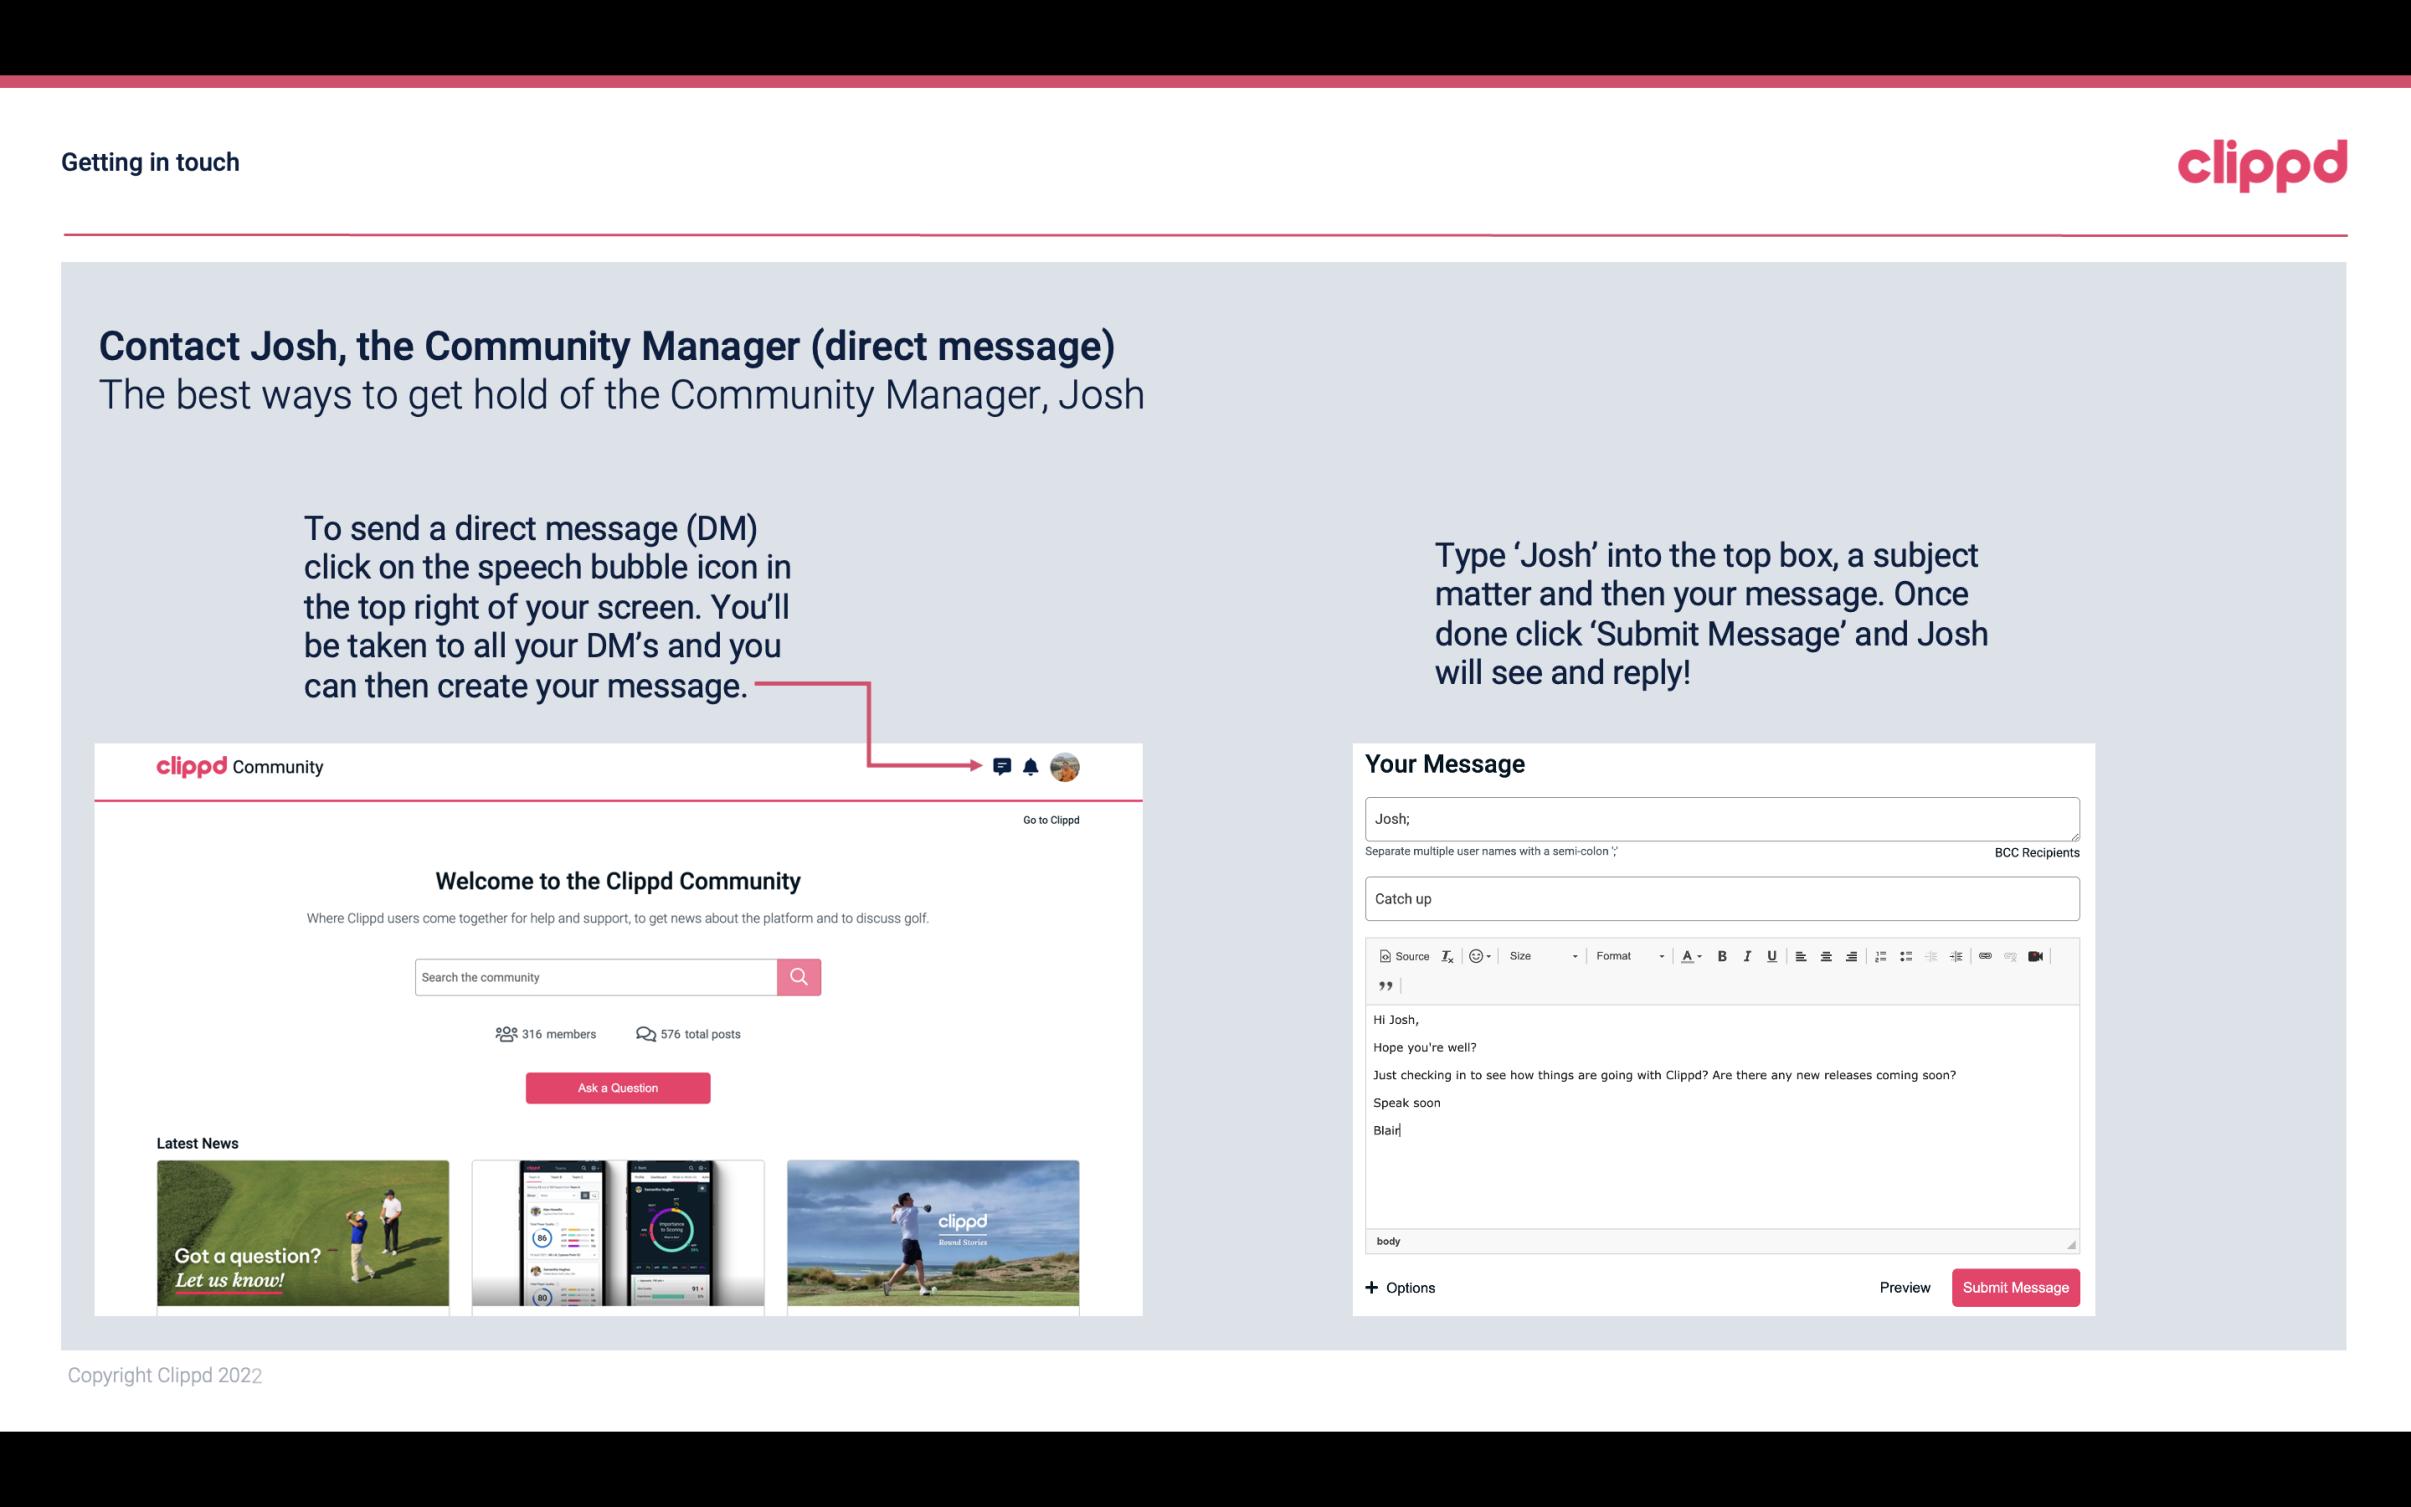Click the Go to Clippd link
The height and width of the screenshot is (1507, 2411).
coord(1048,819)
